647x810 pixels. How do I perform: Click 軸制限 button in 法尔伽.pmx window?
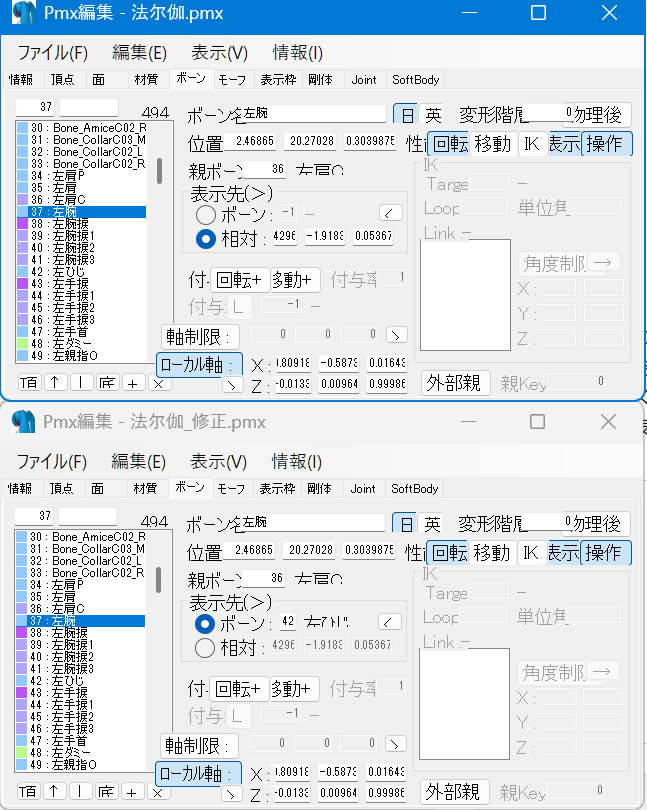pos(200,337)
